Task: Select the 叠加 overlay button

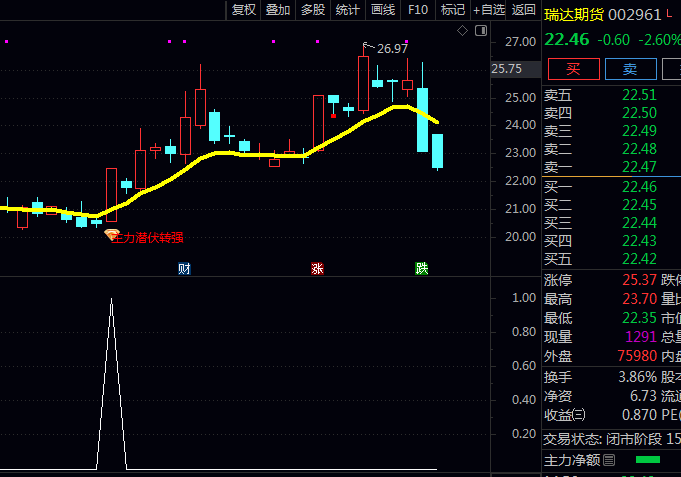Action: pos(278,10)
